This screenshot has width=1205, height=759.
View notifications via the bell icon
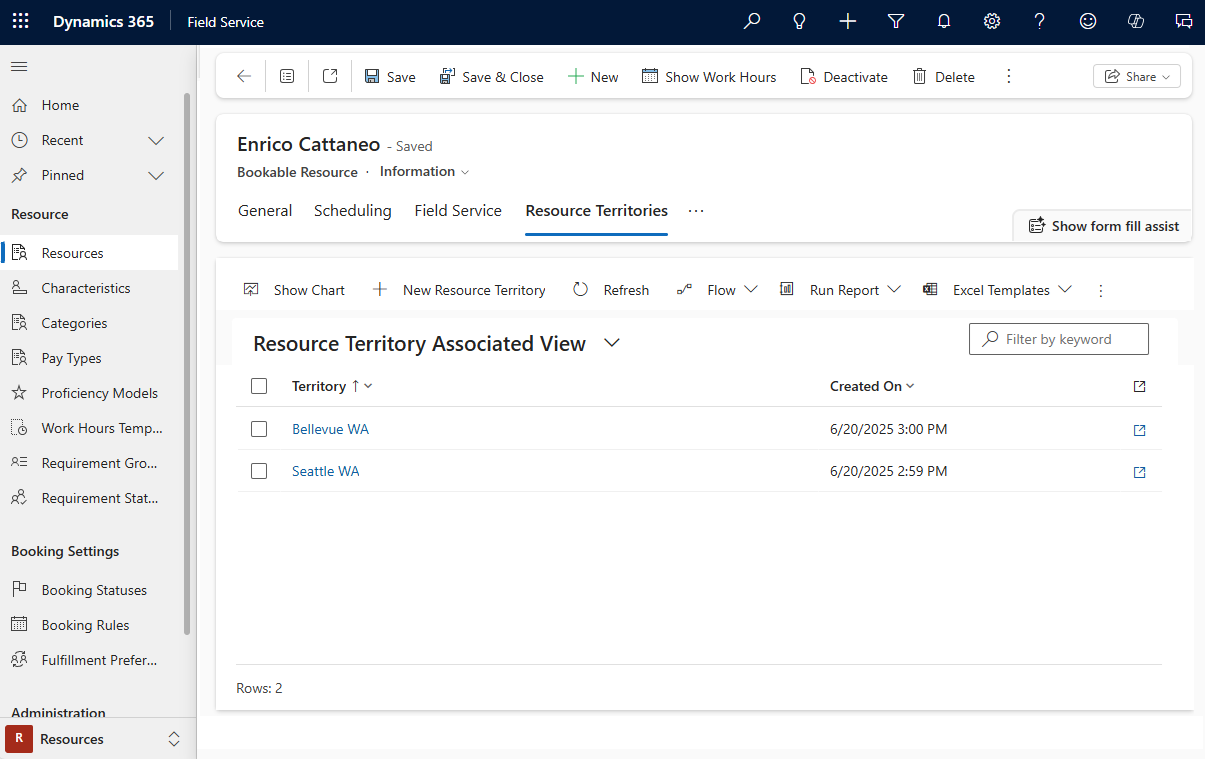(943, 21)
